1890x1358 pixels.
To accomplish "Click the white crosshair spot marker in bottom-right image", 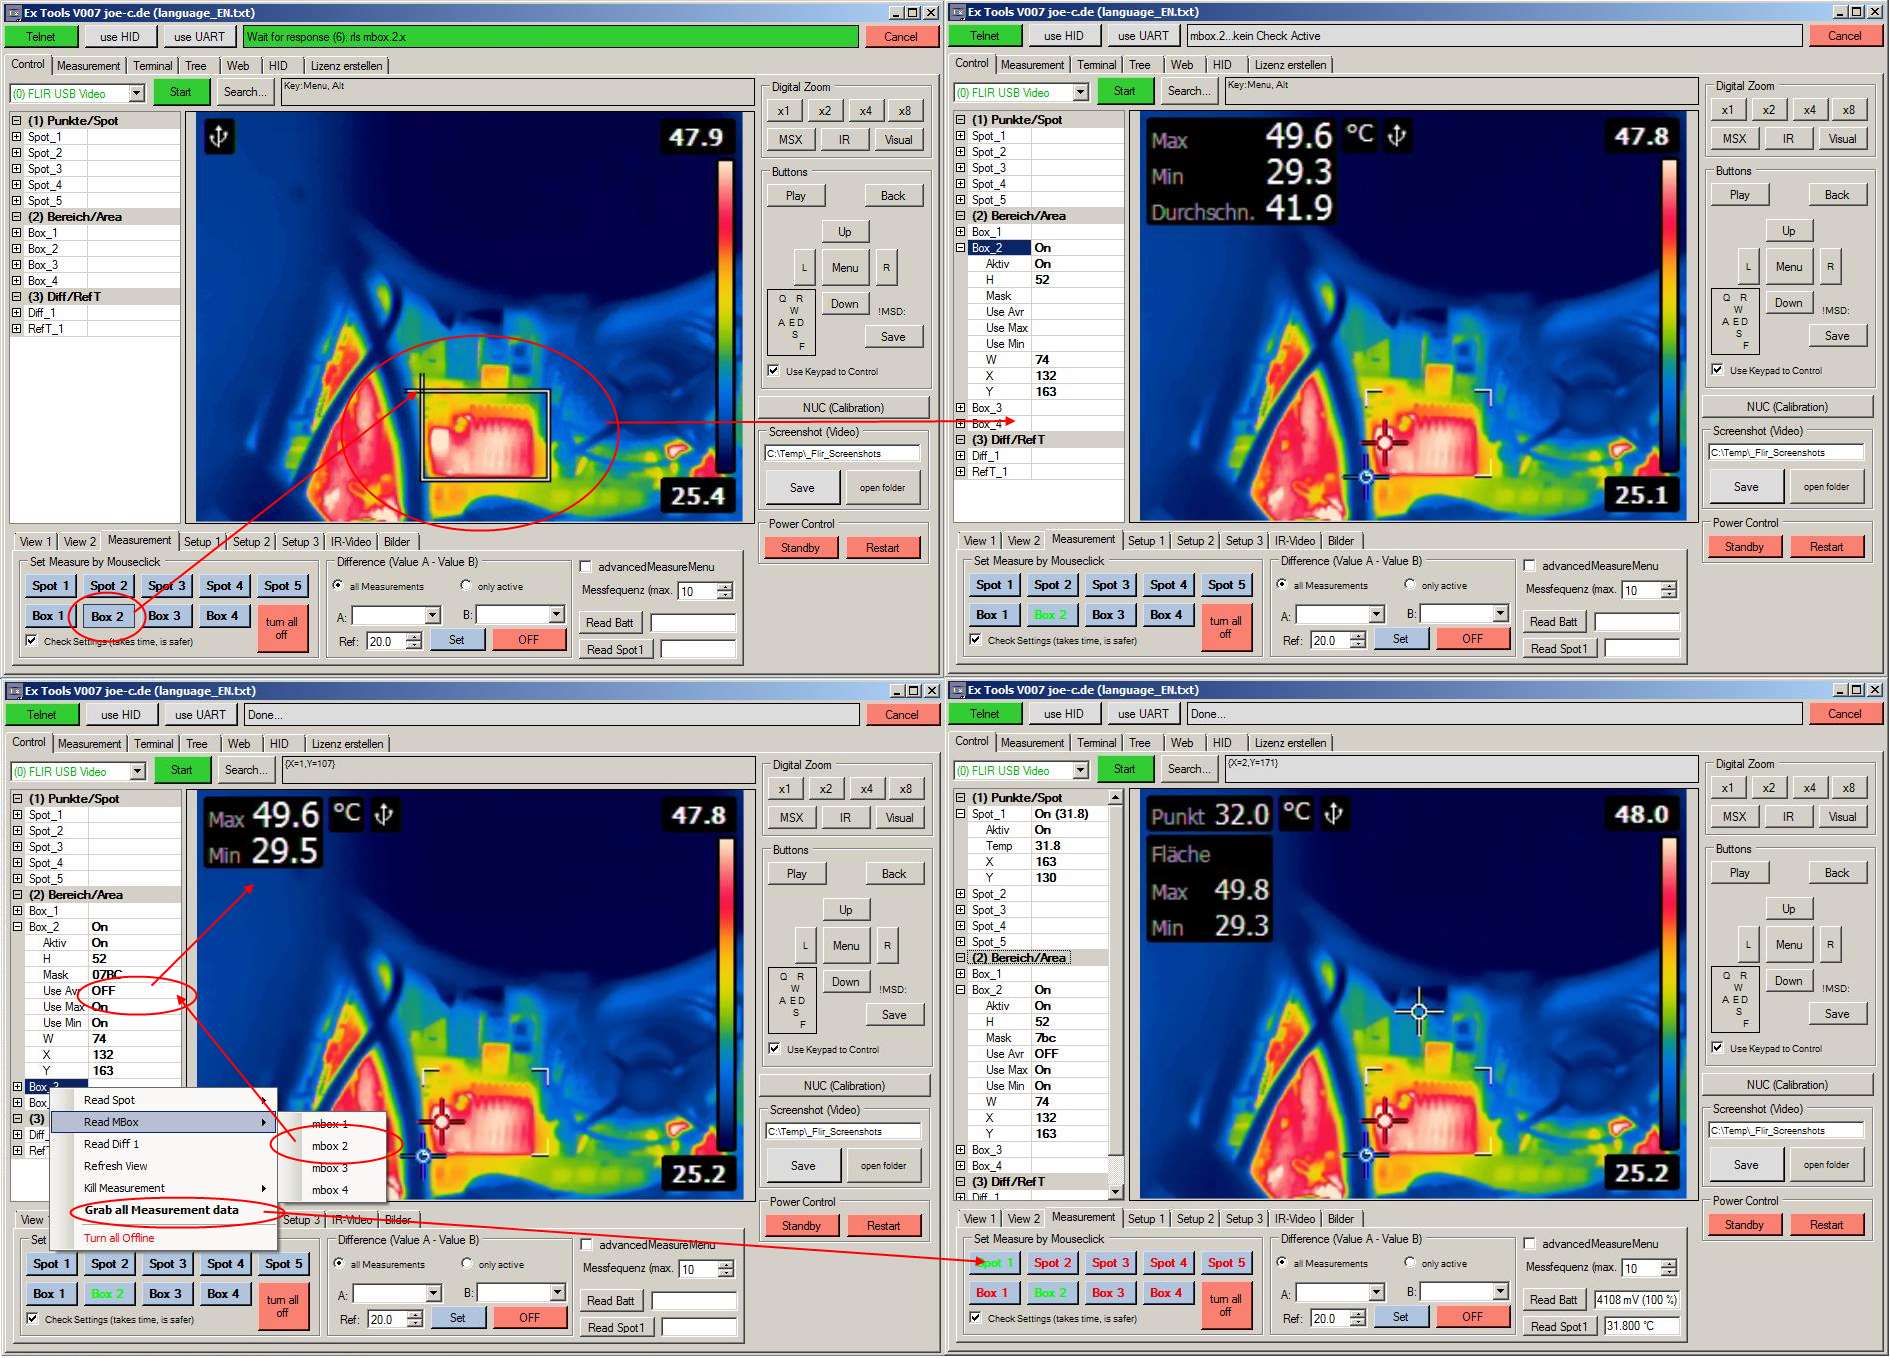I will tap(1419, 1011).
